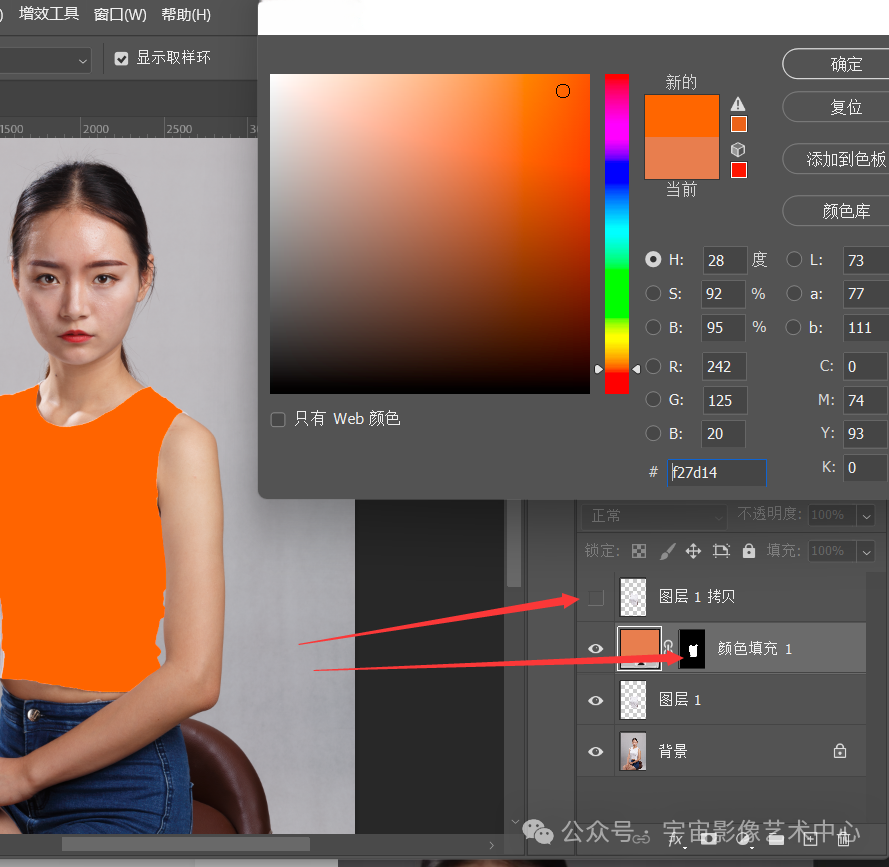Screen dimensions: 889x867
Task: Click the R value input field
Action: click(724, 367)
